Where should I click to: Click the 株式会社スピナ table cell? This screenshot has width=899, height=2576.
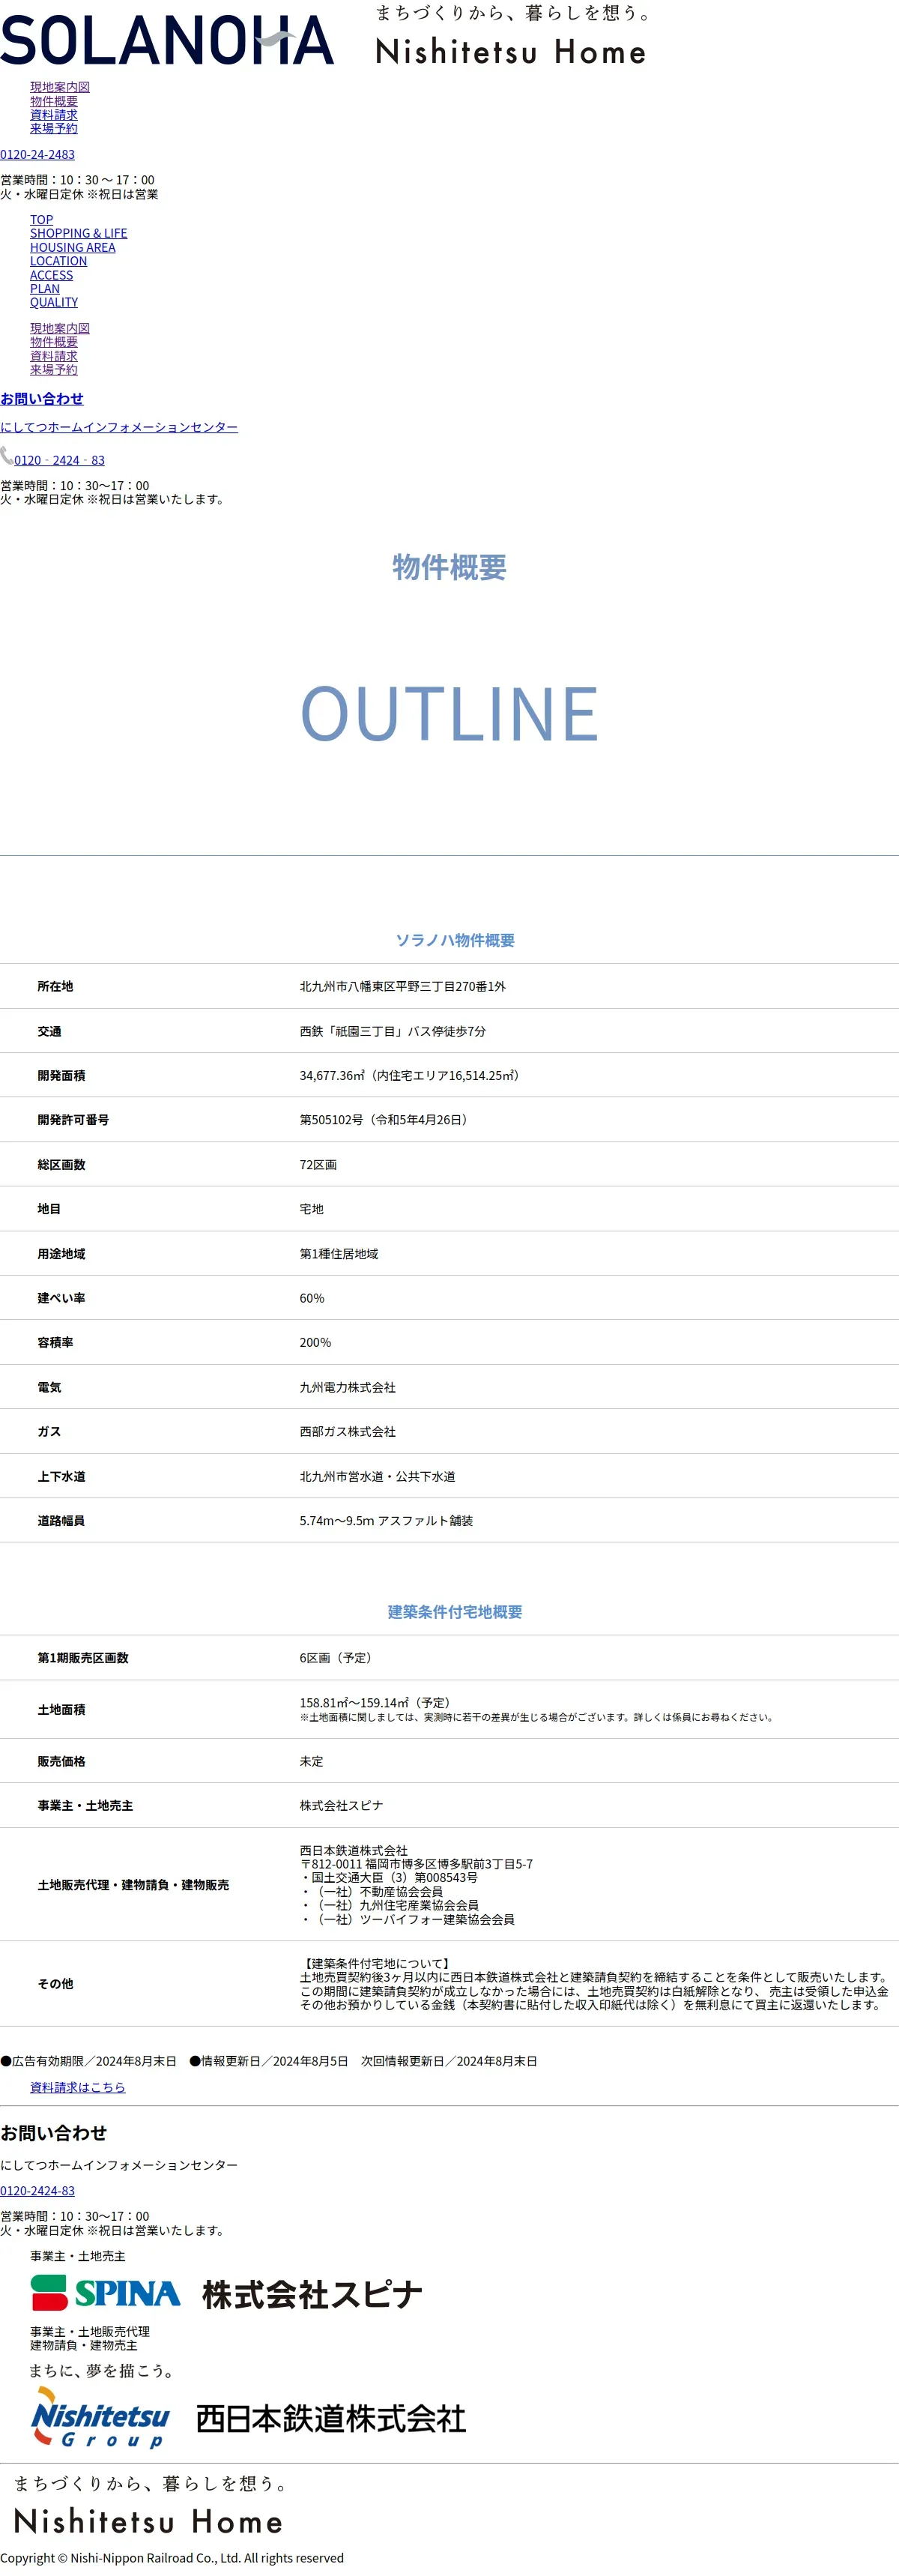click(x=341, y=1805)
